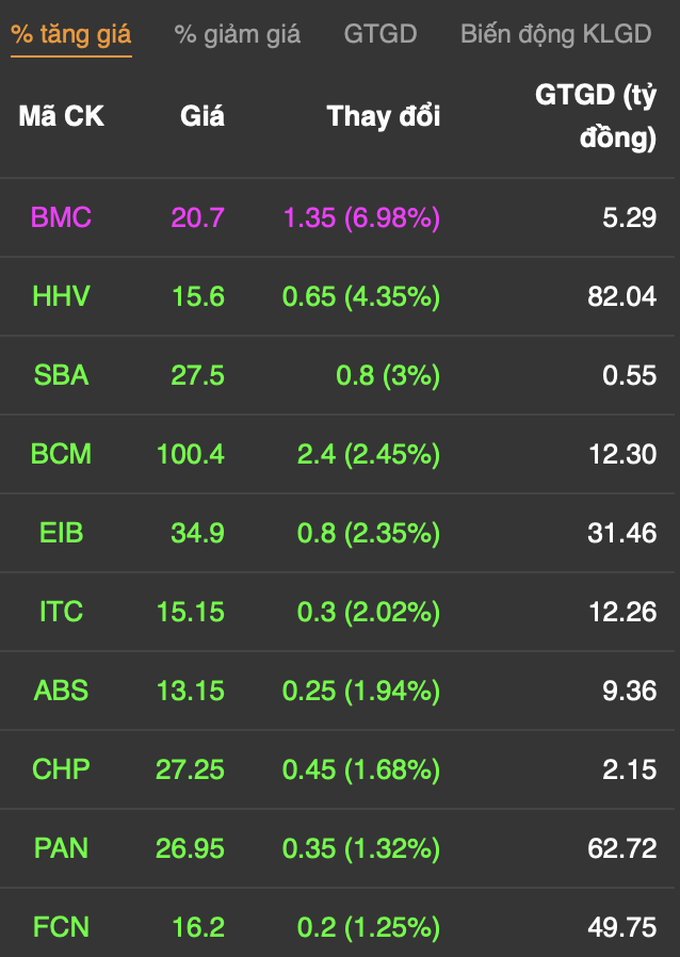This screenshot has height=957, width=680.
Task: Select the GTGD tab
Action: click(380, 34)
